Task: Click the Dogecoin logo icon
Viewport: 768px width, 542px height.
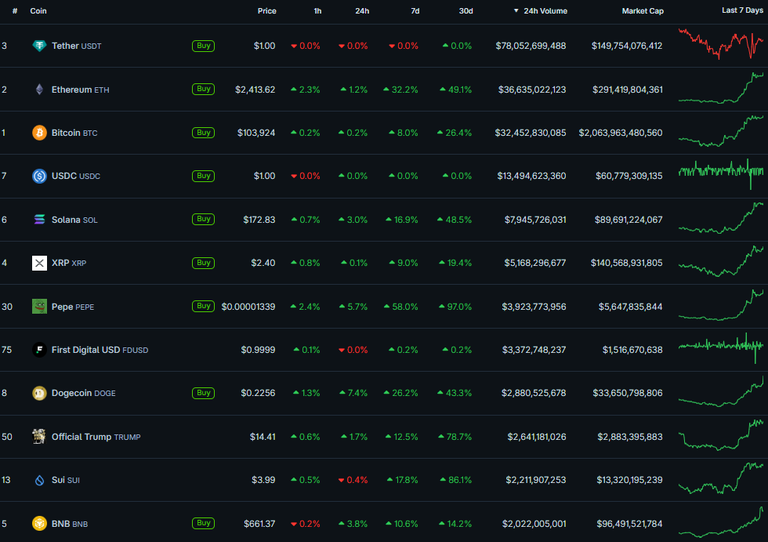Action: pos(39,393)
